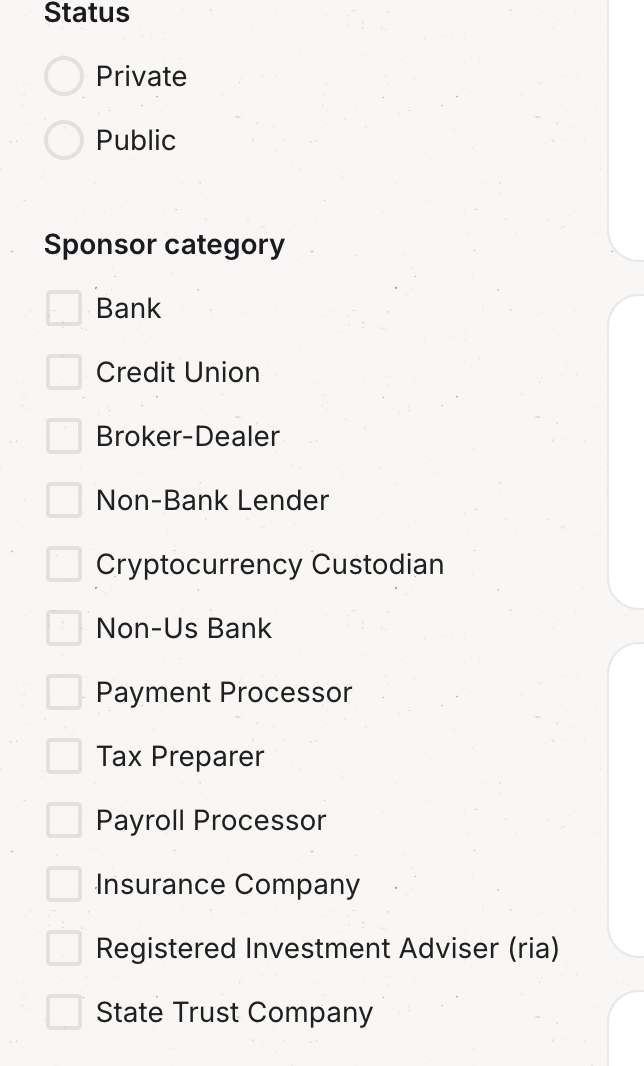
Task: Enable Registered Investment Adviser (ria) filter
Action: tap(63, 948)
